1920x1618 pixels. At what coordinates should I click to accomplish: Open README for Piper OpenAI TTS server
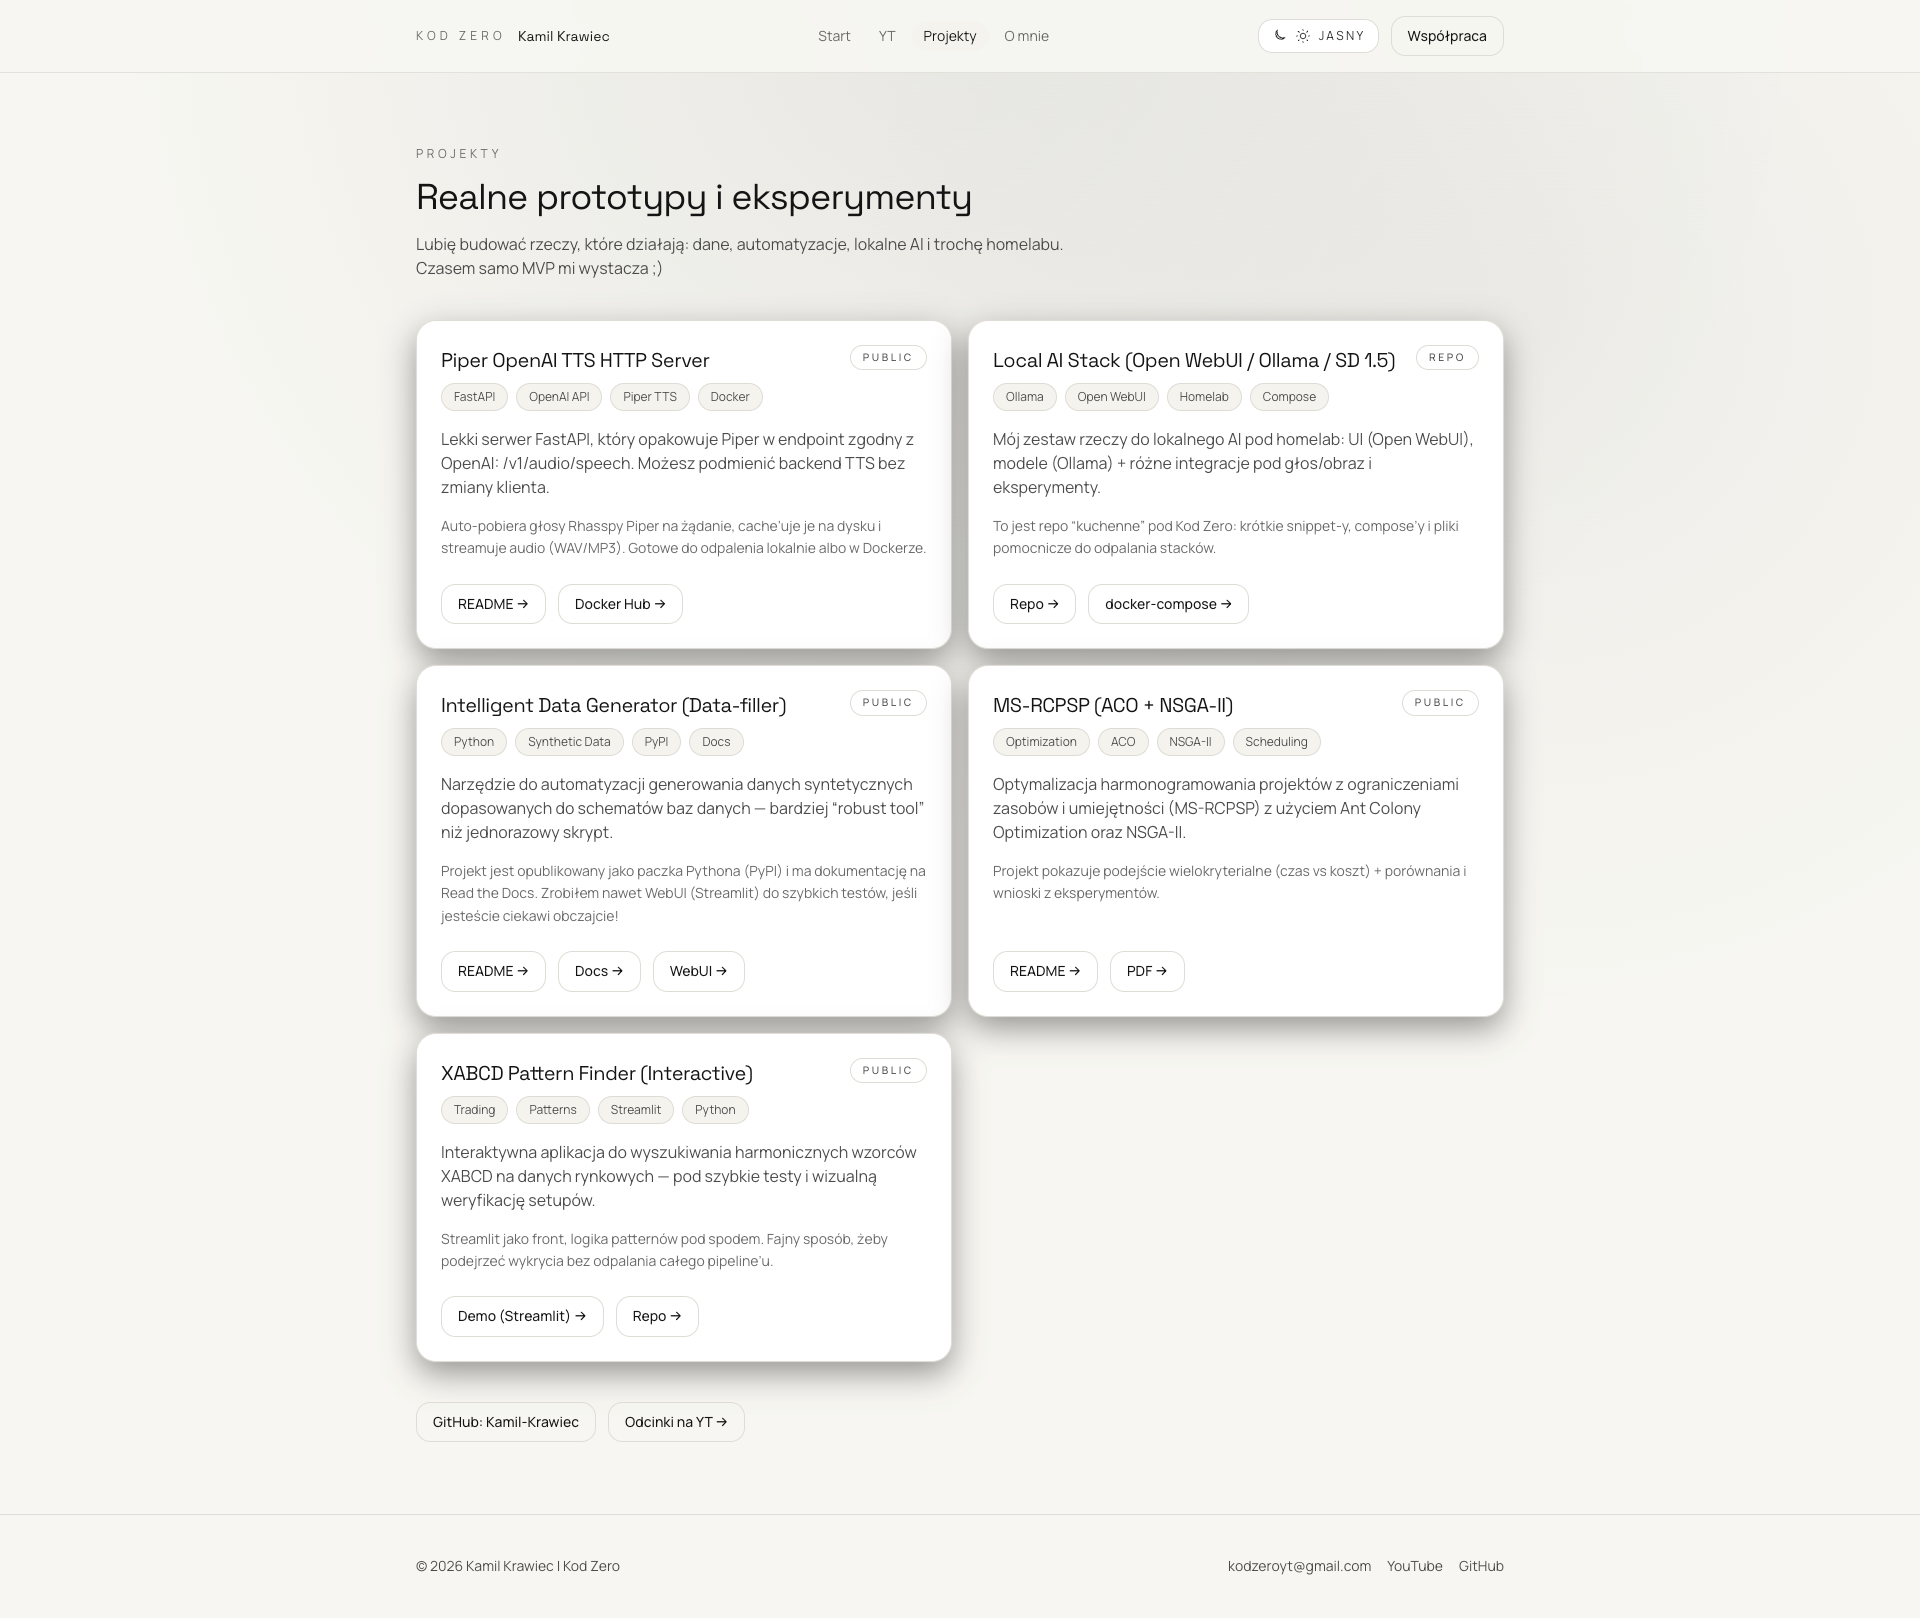(493, 604)
